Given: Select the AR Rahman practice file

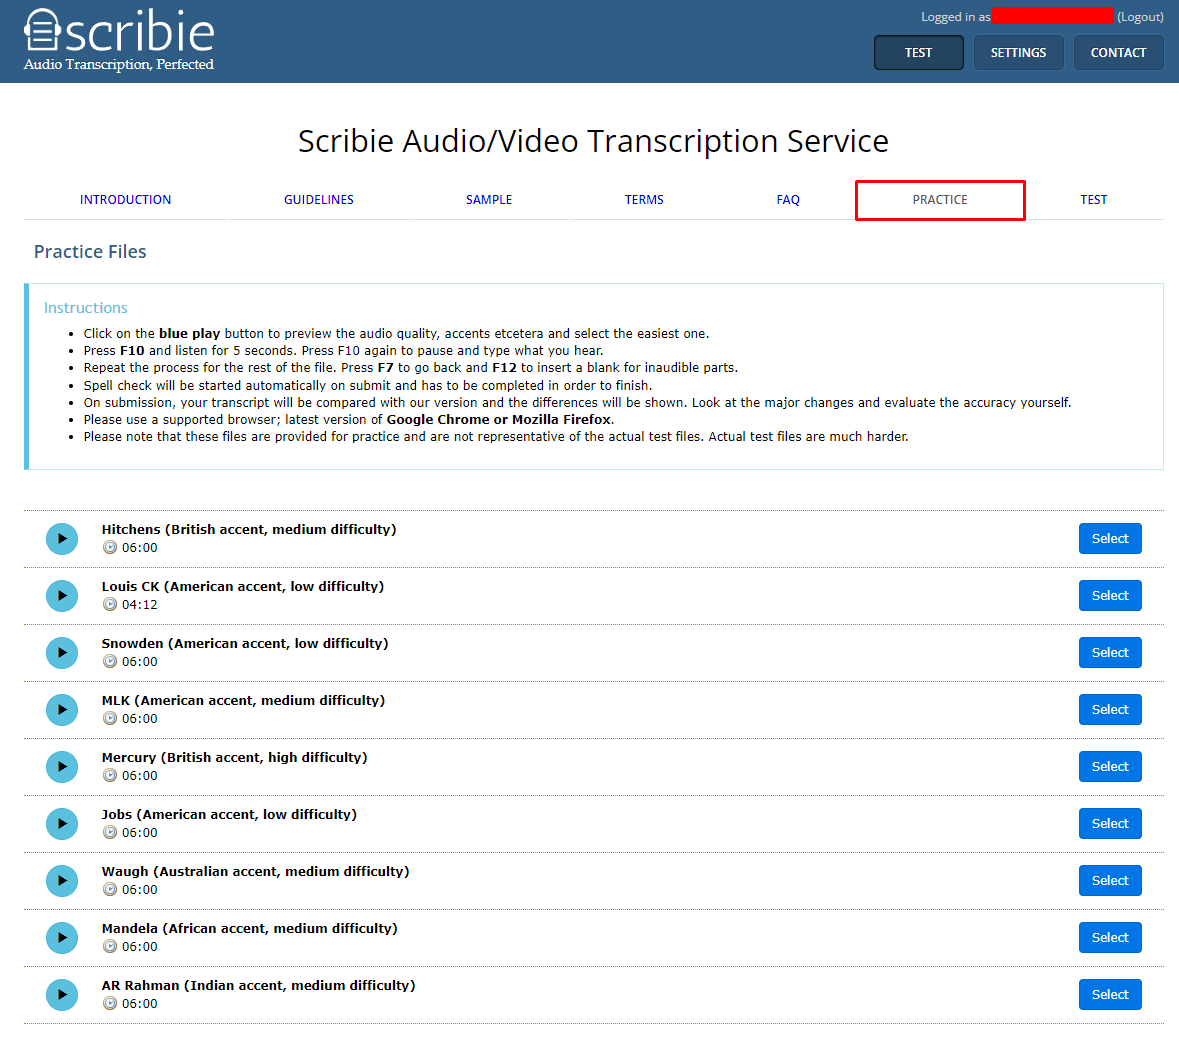Looking at the screenshot, I should (1110, 996).
